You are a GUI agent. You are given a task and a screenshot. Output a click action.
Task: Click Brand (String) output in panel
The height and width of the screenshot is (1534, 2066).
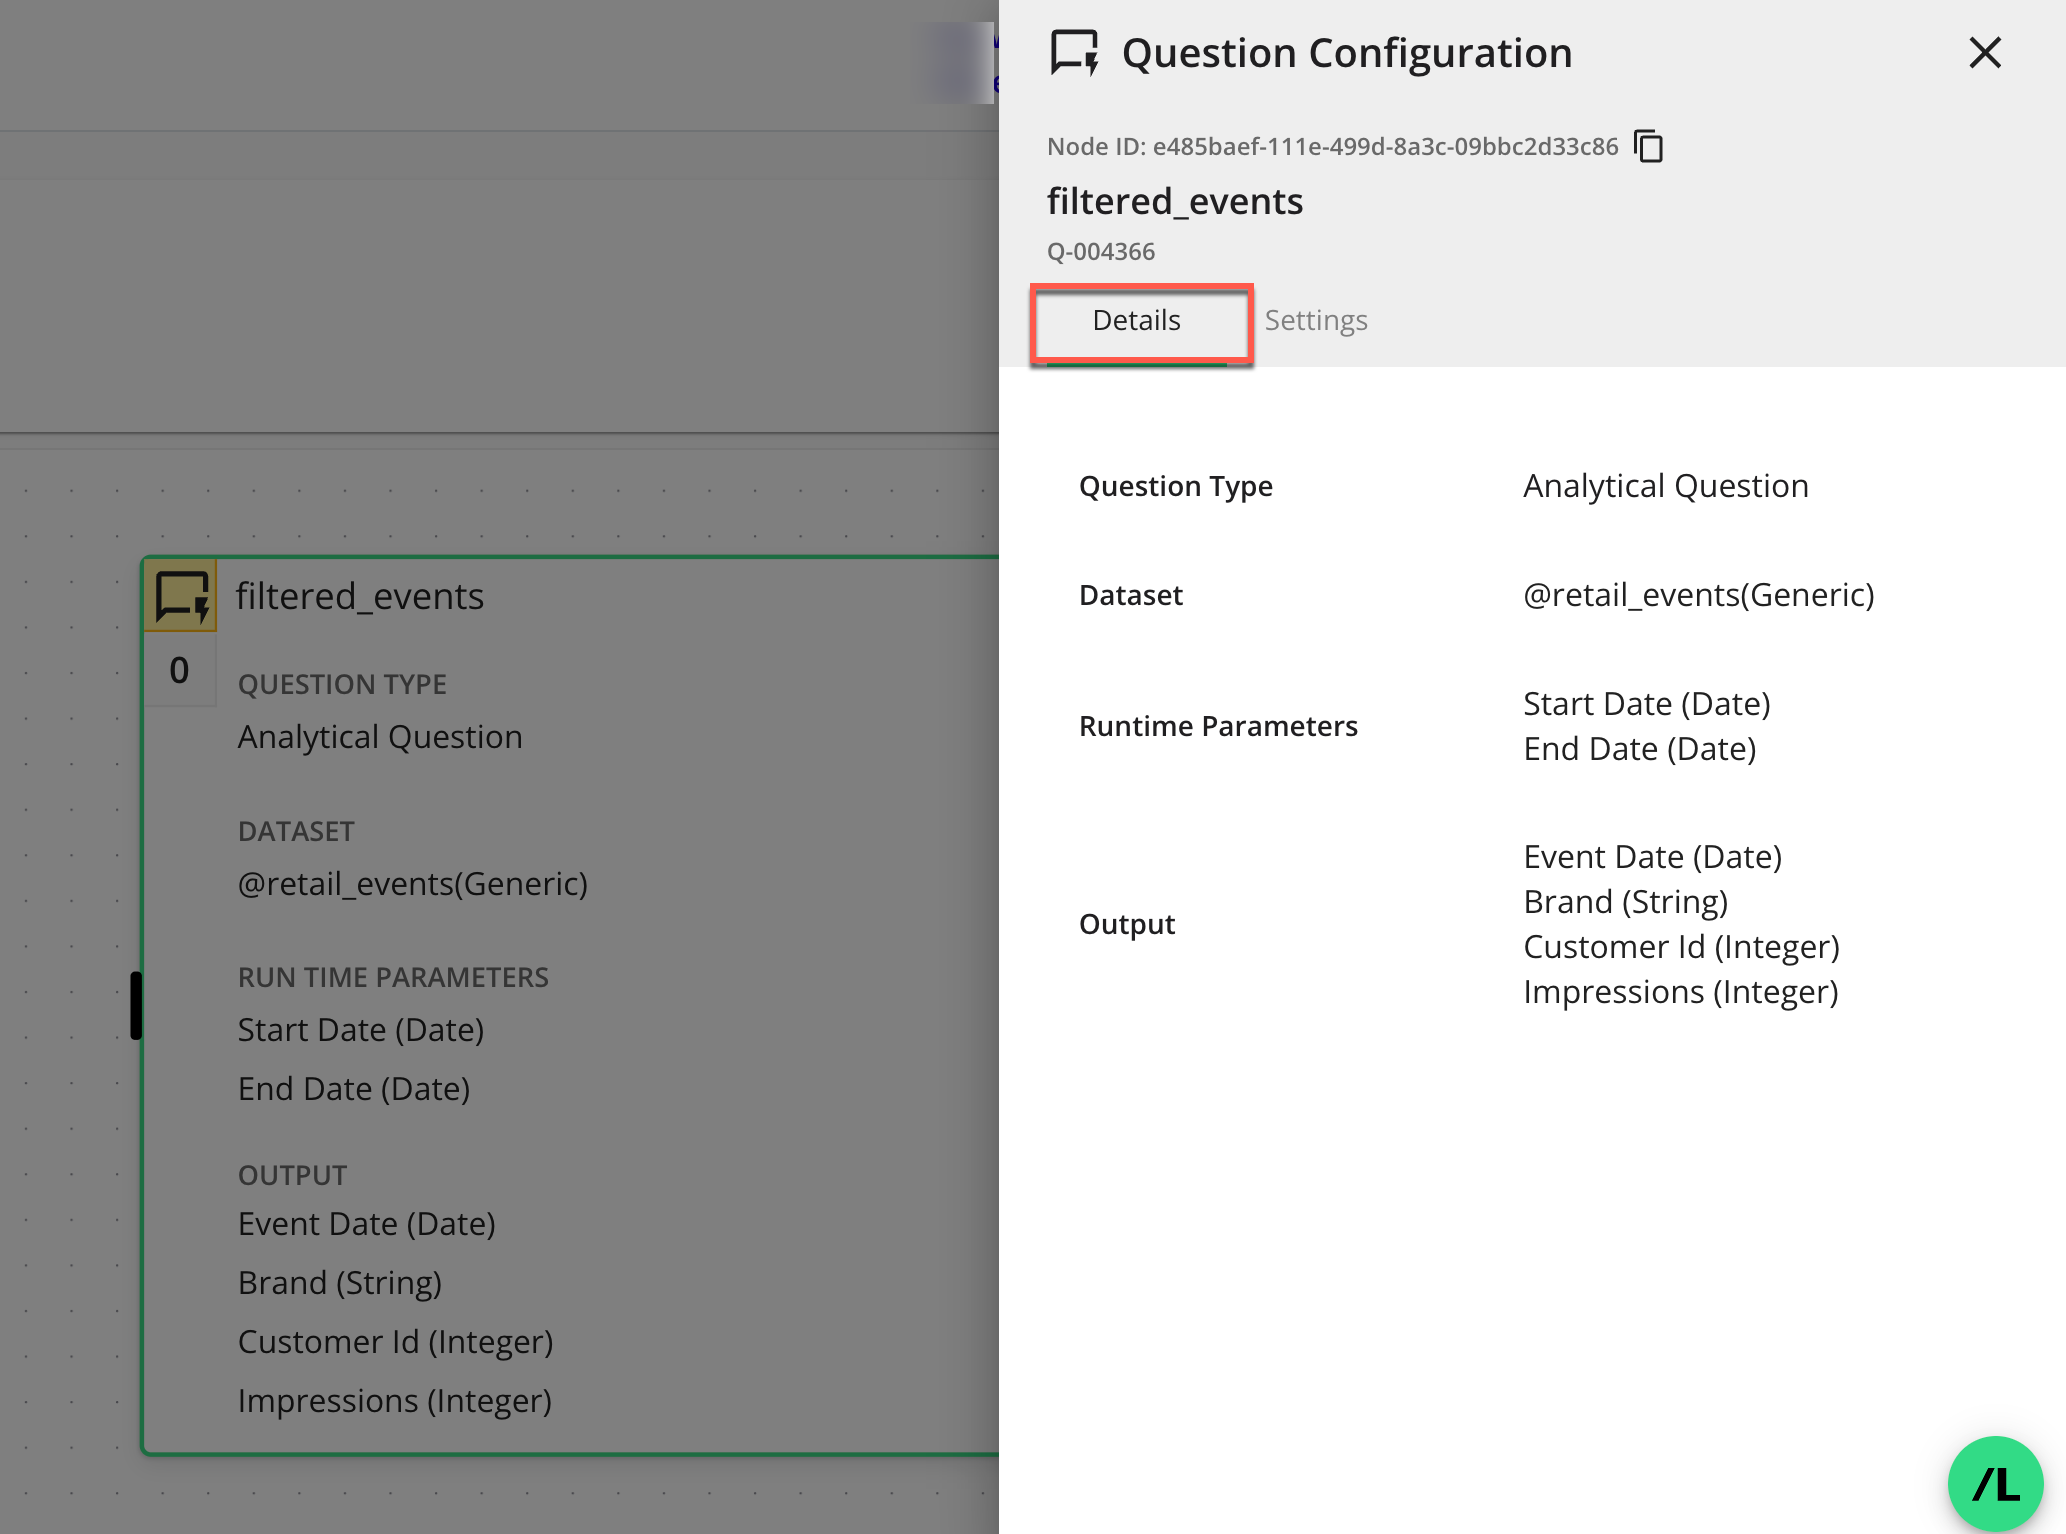point(1625,902)
